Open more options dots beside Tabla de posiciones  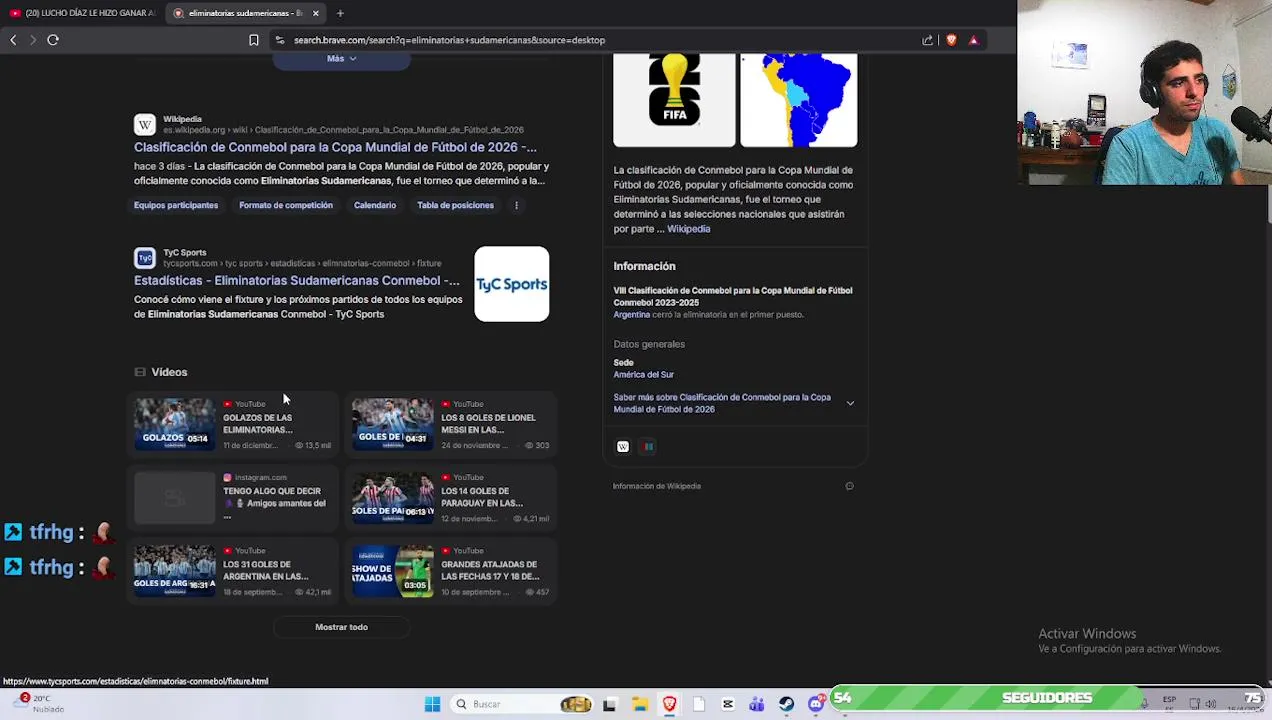[516, 205]
